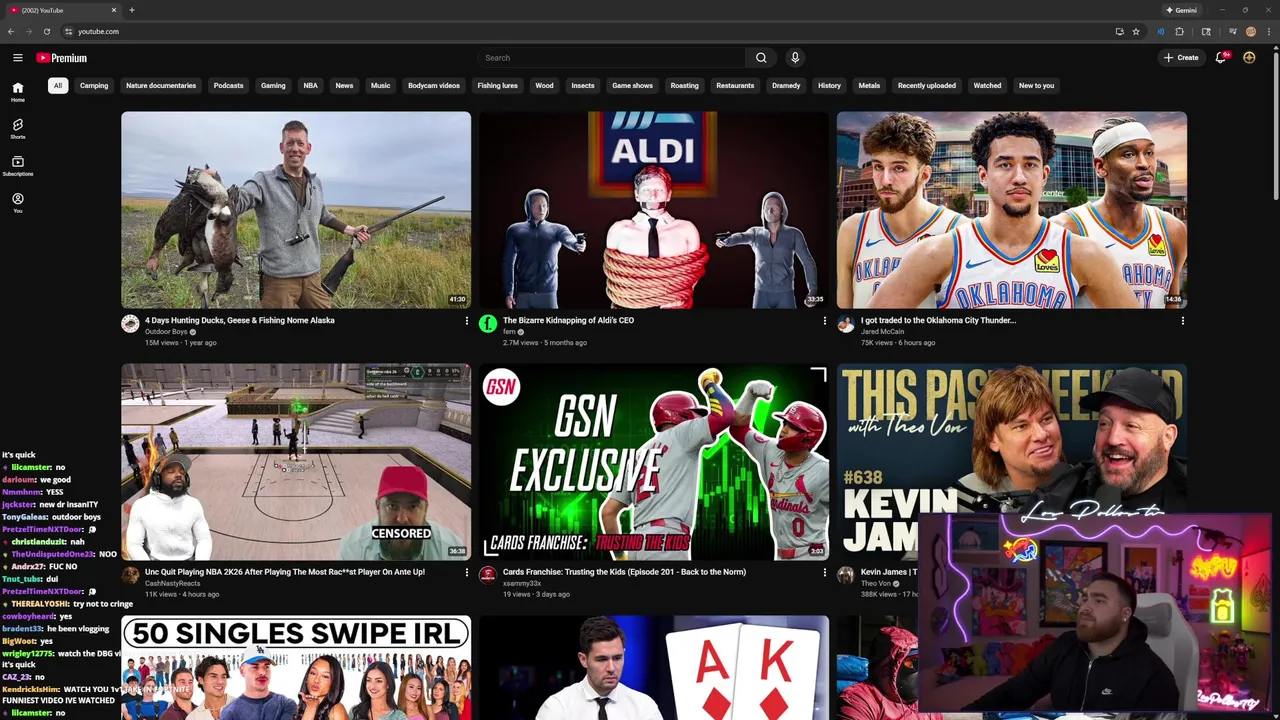Reload the page with the refresh icon
This screenshot has height=720, width=1280.
point(46,31)
